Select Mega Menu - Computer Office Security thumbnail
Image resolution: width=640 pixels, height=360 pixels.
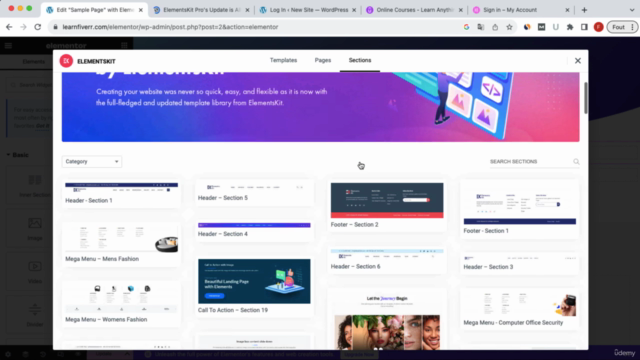520,304
